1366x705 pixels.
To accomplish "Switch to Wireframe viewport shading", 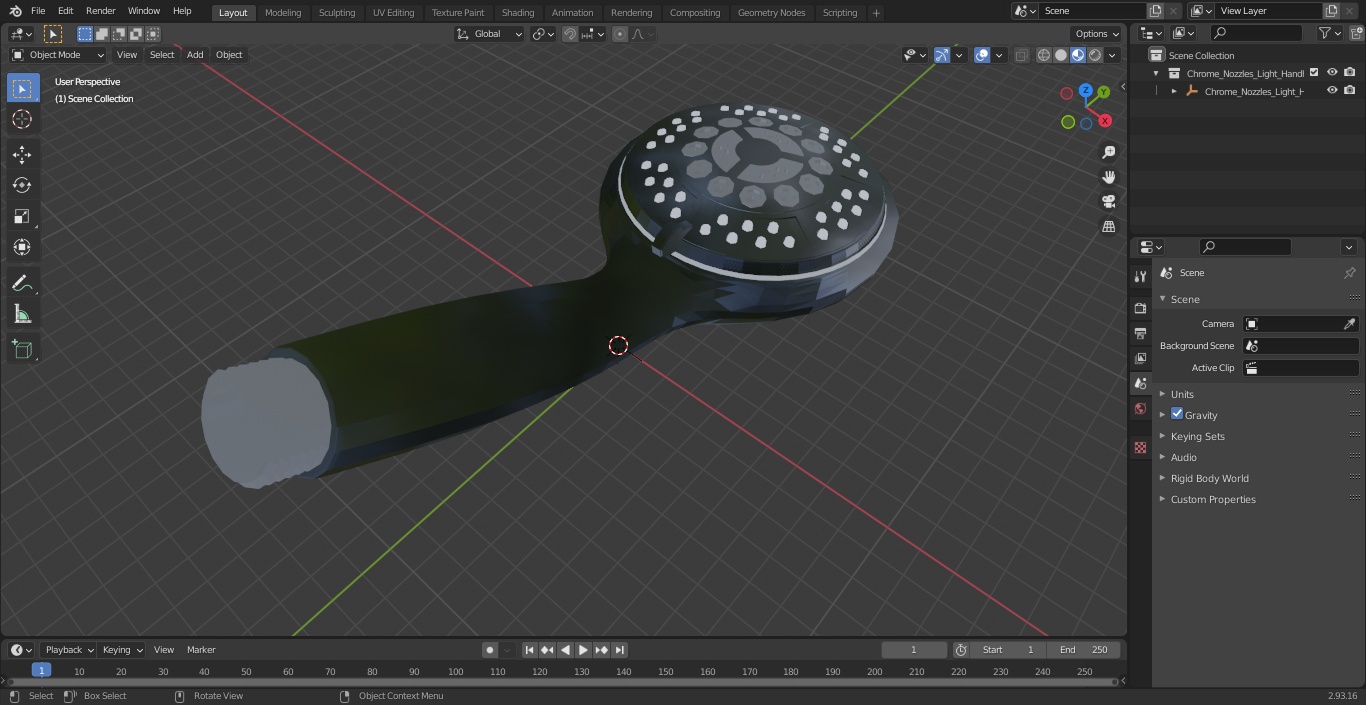I will click(1044, 55).
